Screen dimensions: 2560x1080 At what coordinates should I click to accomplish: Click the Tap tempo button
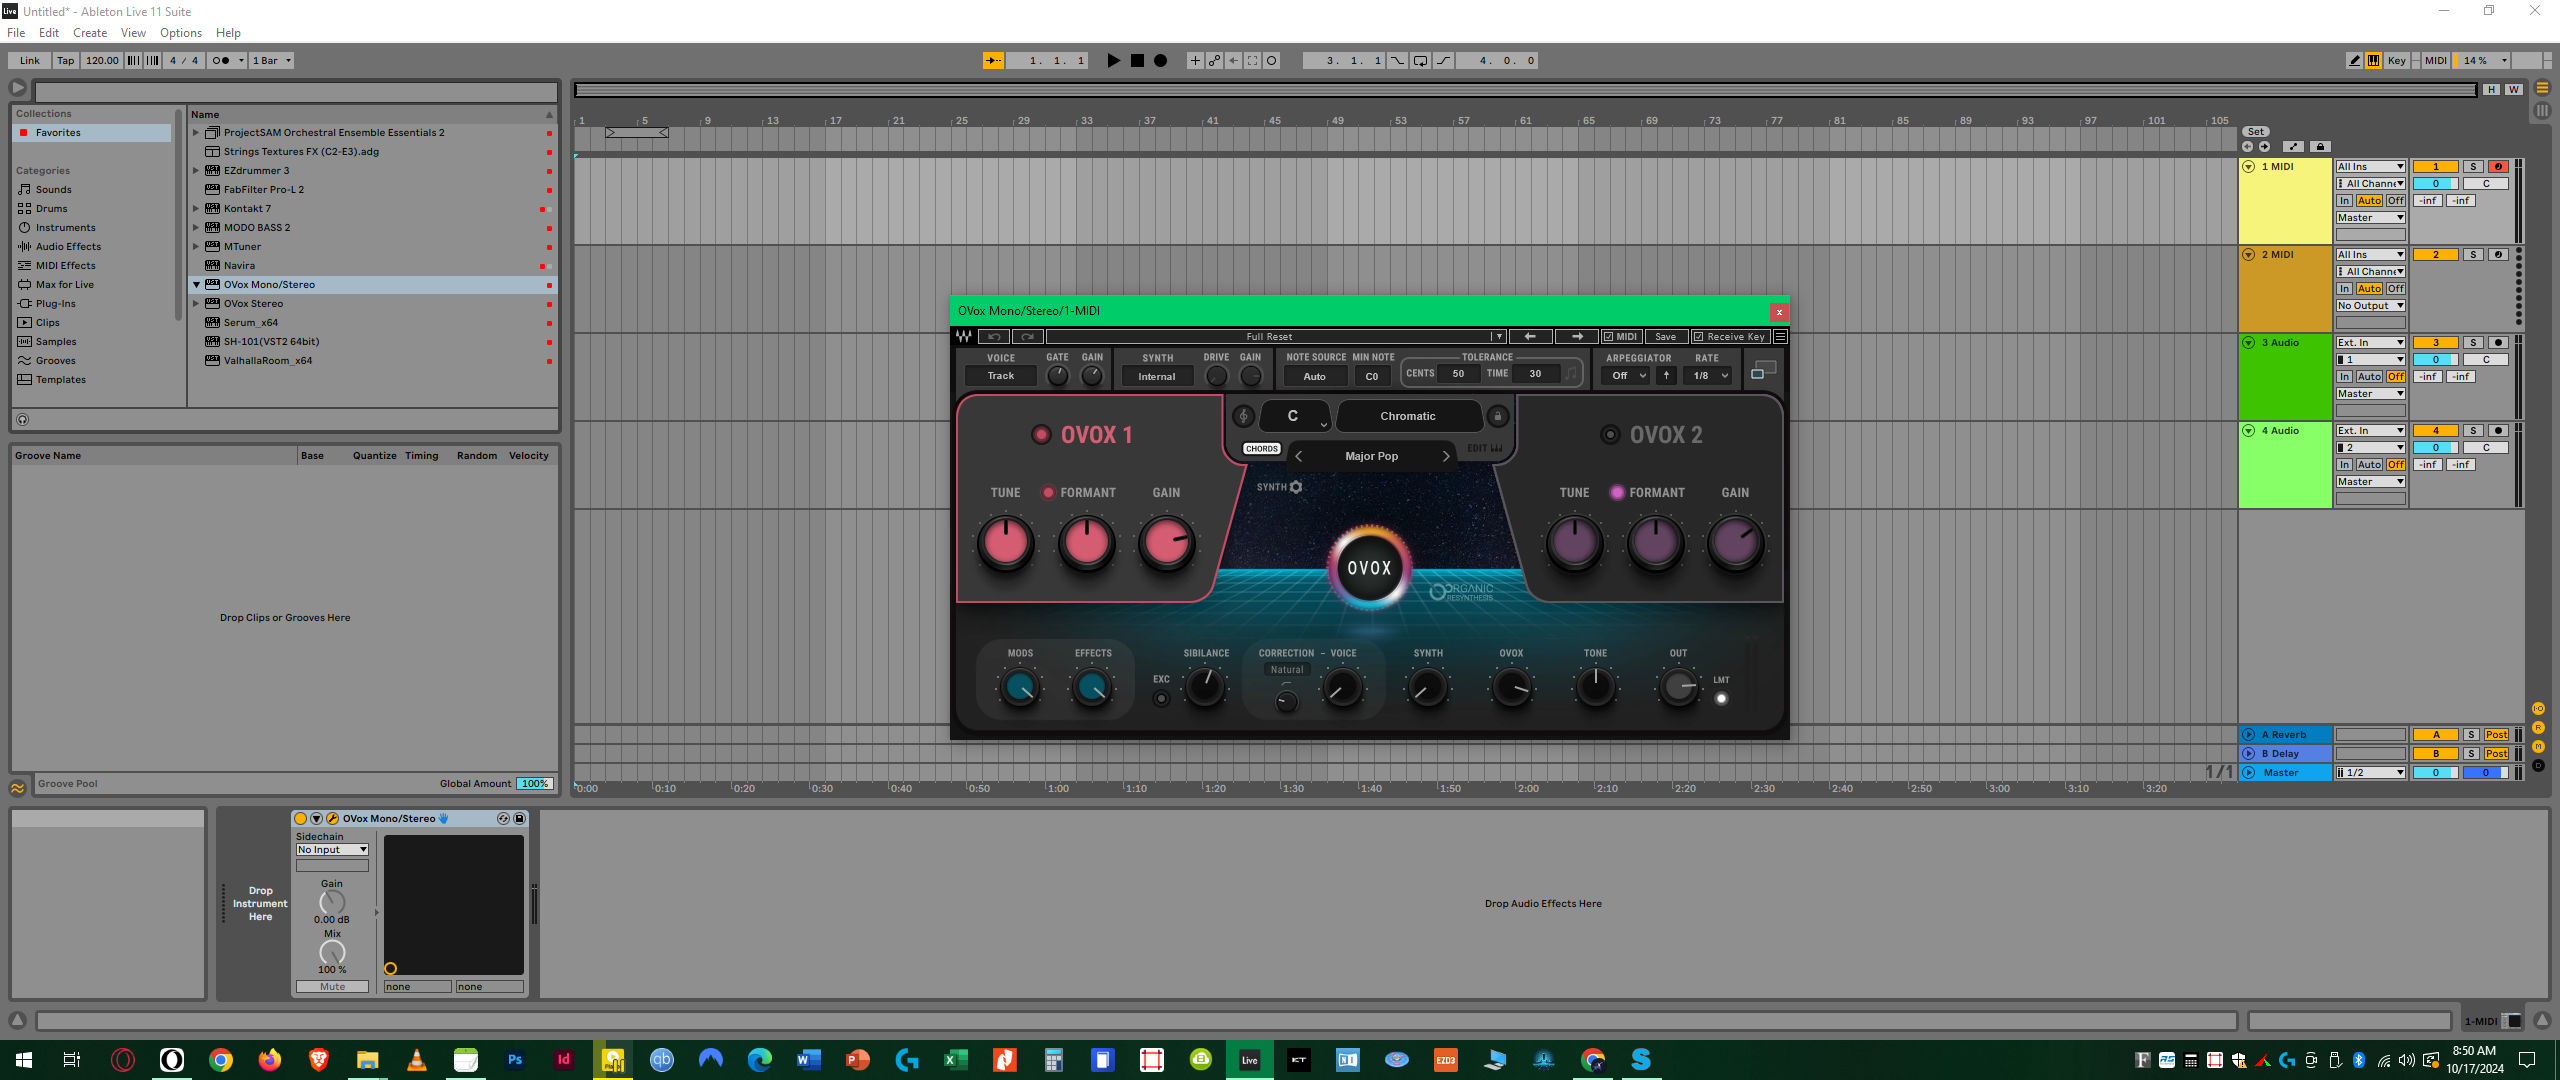65,61
